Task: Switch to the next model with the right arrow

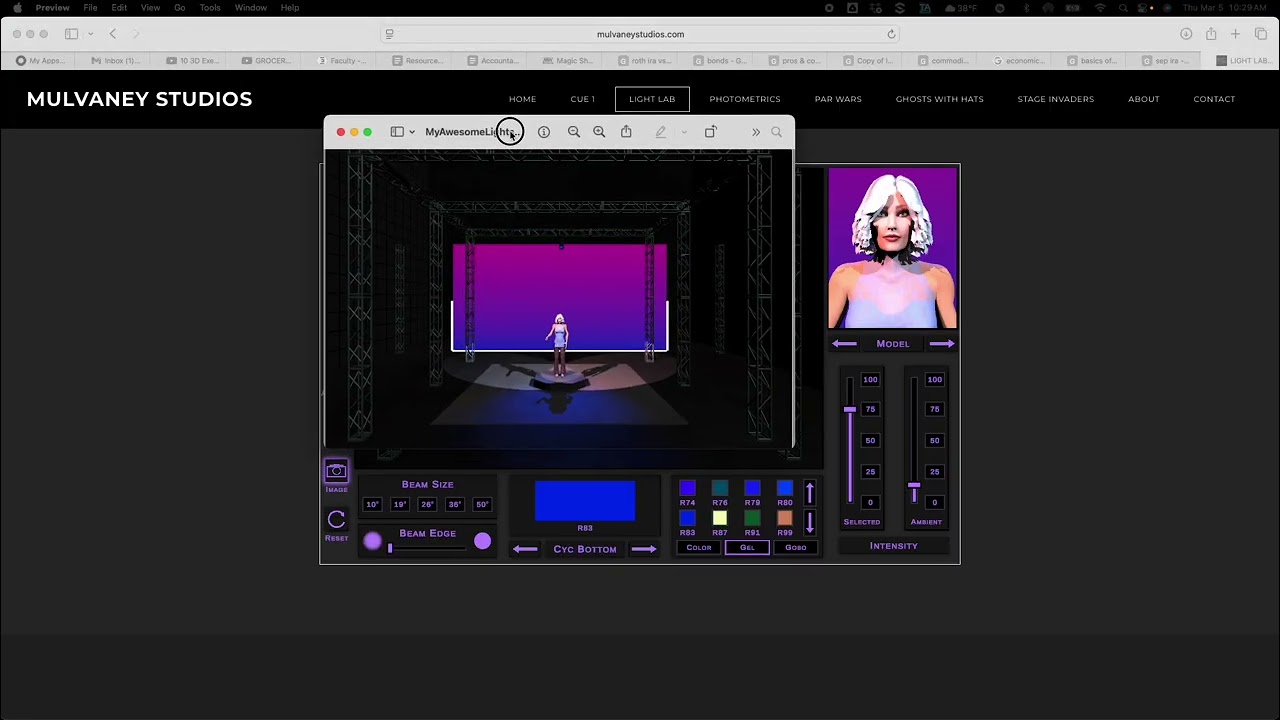Action: pos(942,344)
